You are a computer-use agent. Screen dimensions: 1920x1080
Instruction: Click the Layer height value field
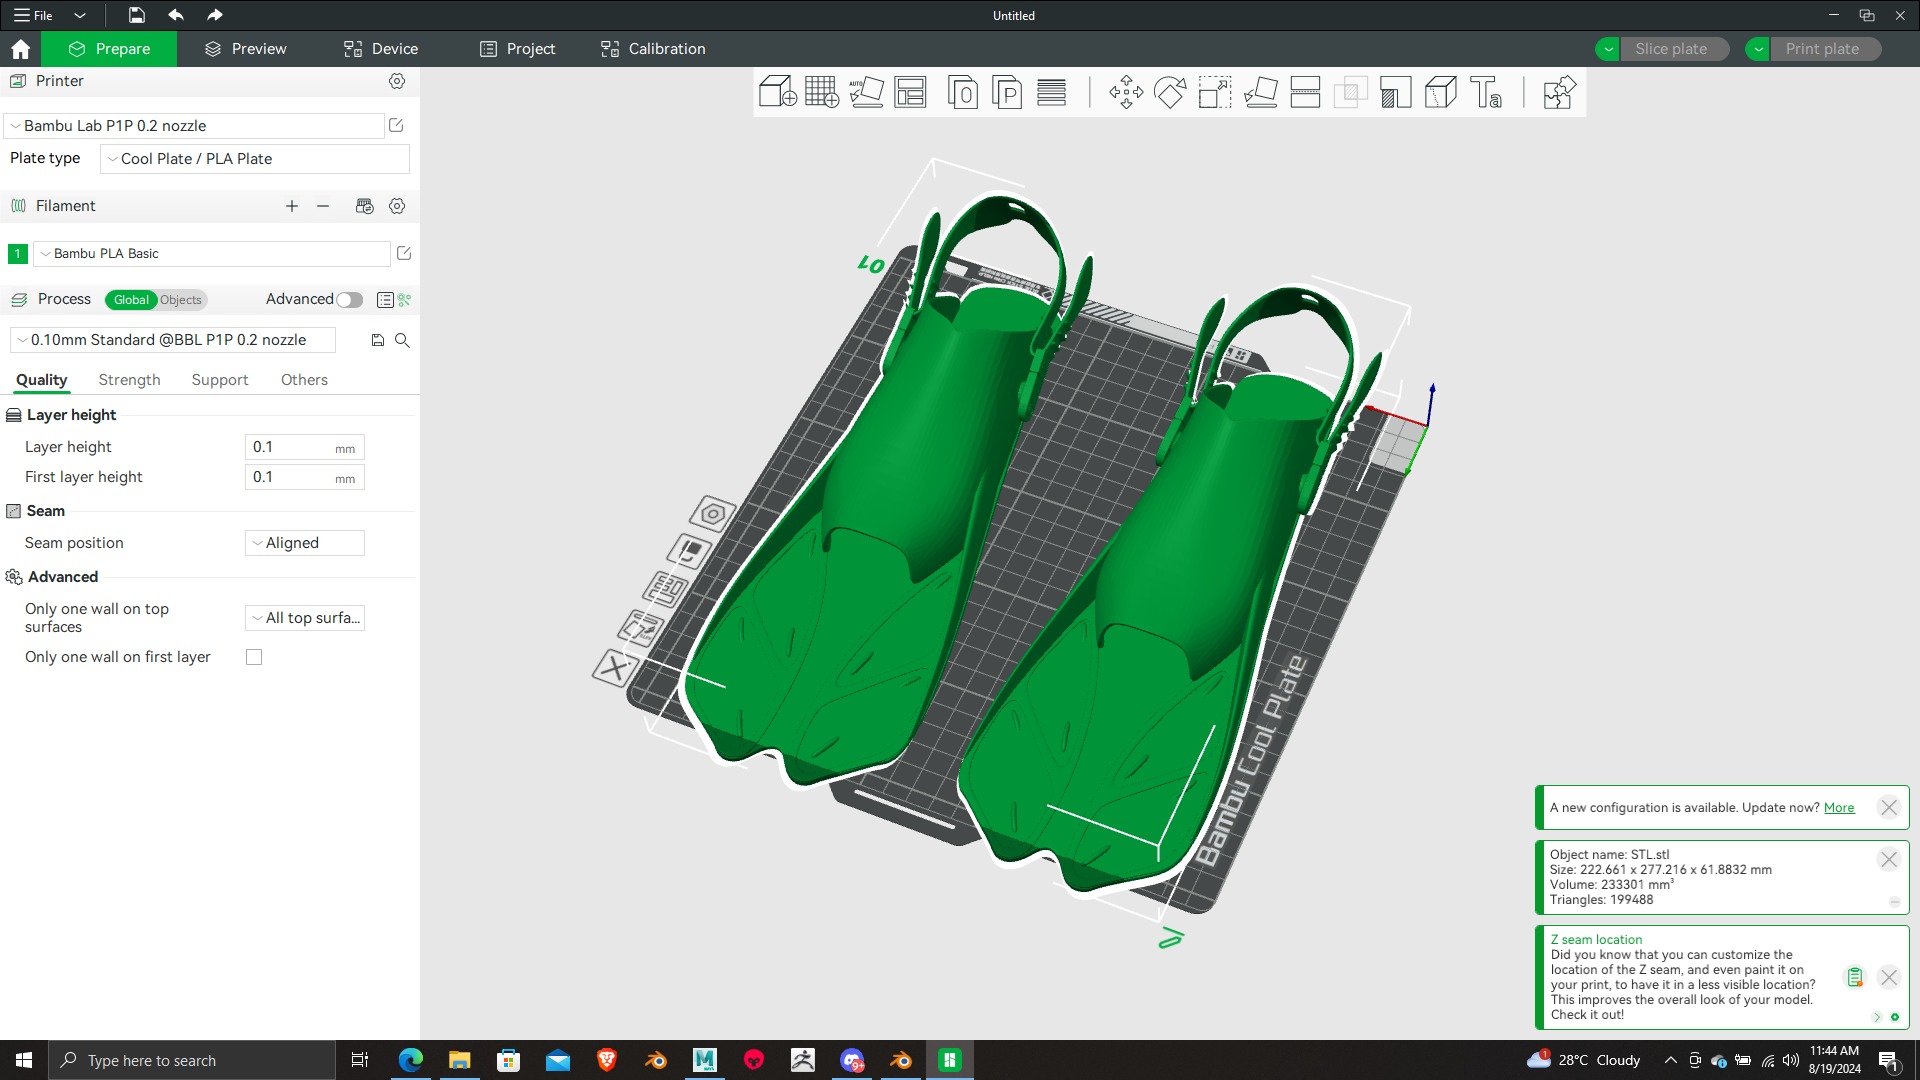tap(304, 447)
